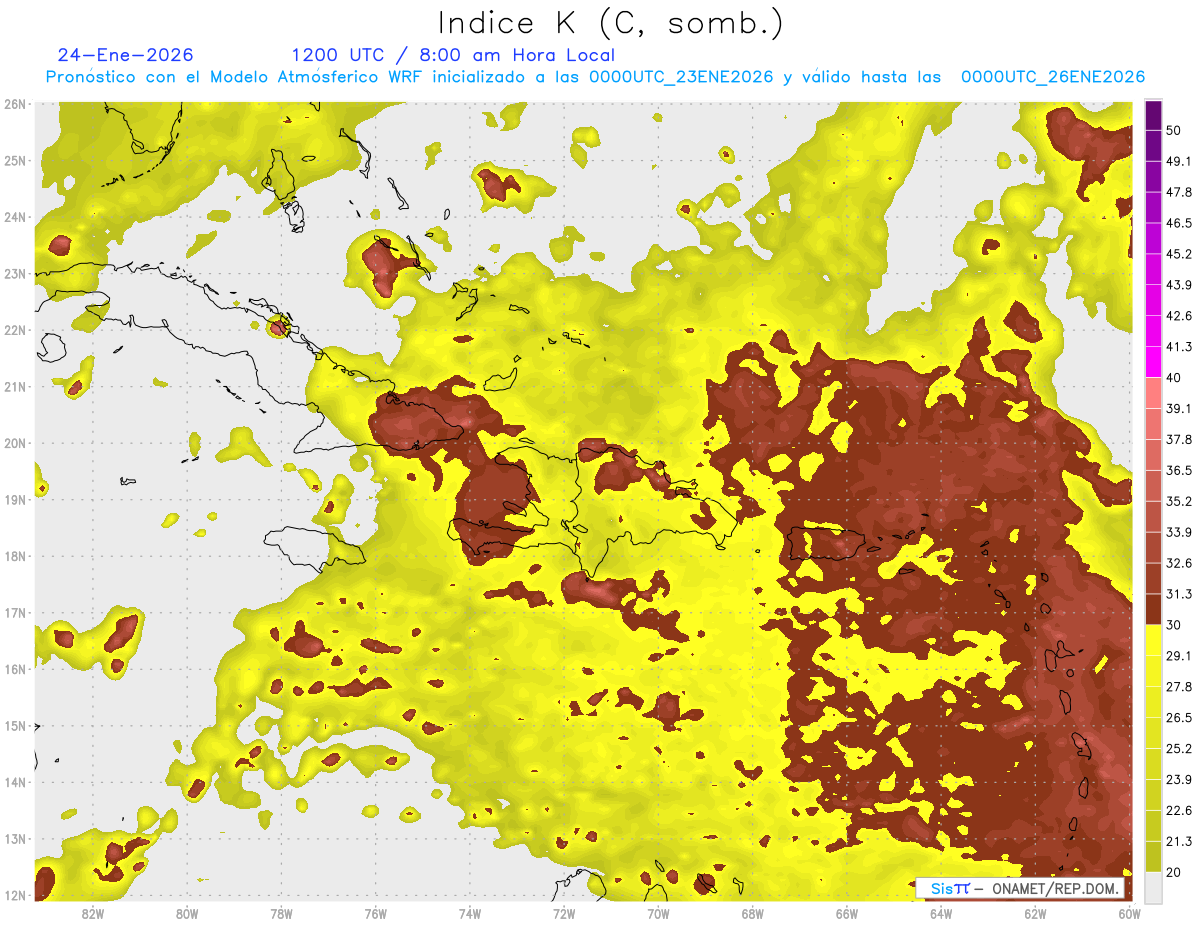
Task: Click the latitude label '24N'
Action: pyautogui.click(x=15, y=217)
